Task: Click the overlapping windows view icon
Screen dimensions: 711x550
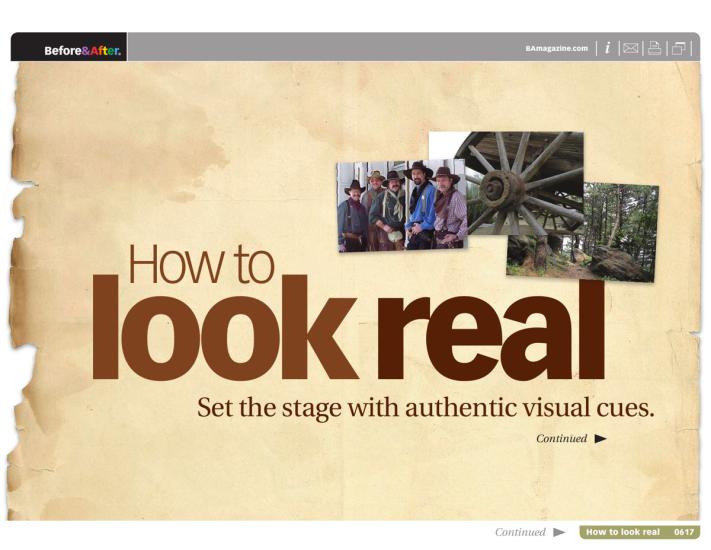Action: coord(678,48)
